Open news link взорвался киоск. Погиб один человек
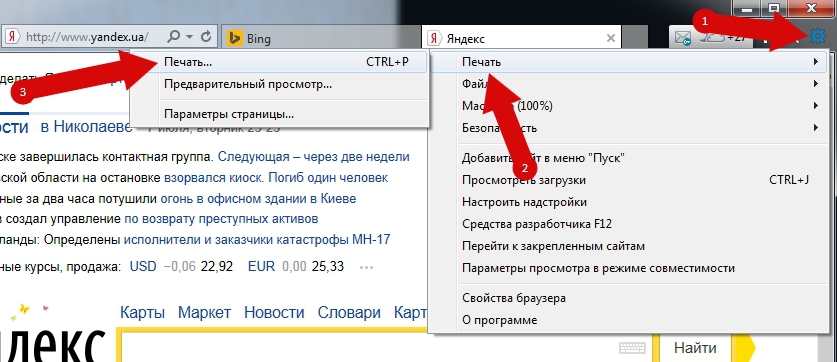The width and height of the screenshot is (837, 362). (x=276, y=178)
